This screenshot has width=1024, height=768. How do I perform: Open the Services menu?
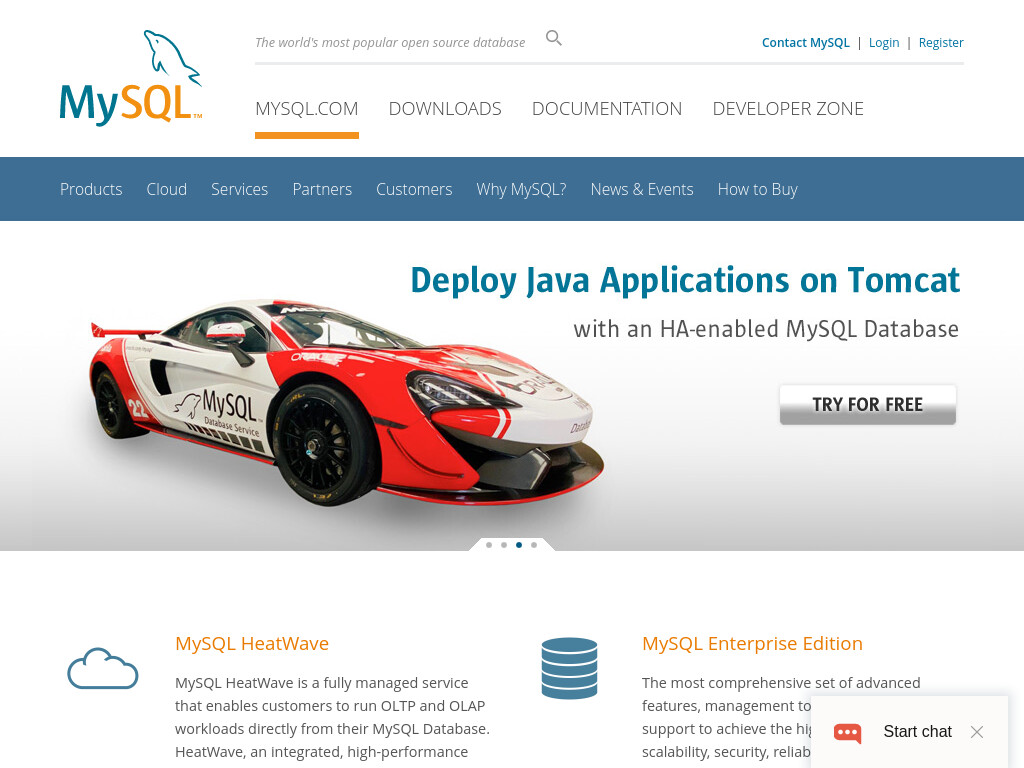tap(239, 189)
